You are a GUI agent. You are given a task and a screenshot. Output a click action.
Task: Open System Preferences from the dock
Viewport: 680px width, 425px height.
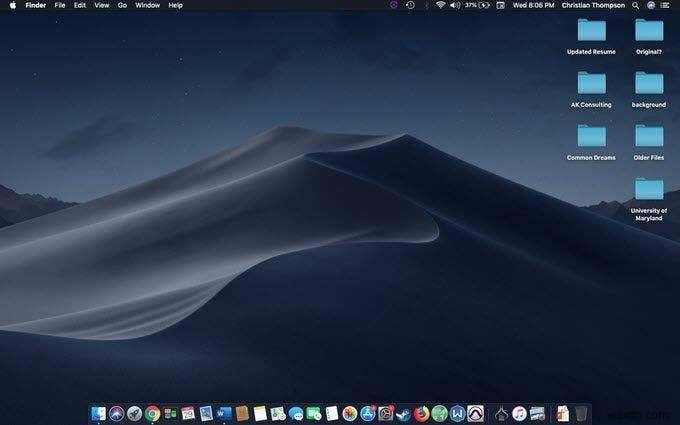click(x=386, y=414)
